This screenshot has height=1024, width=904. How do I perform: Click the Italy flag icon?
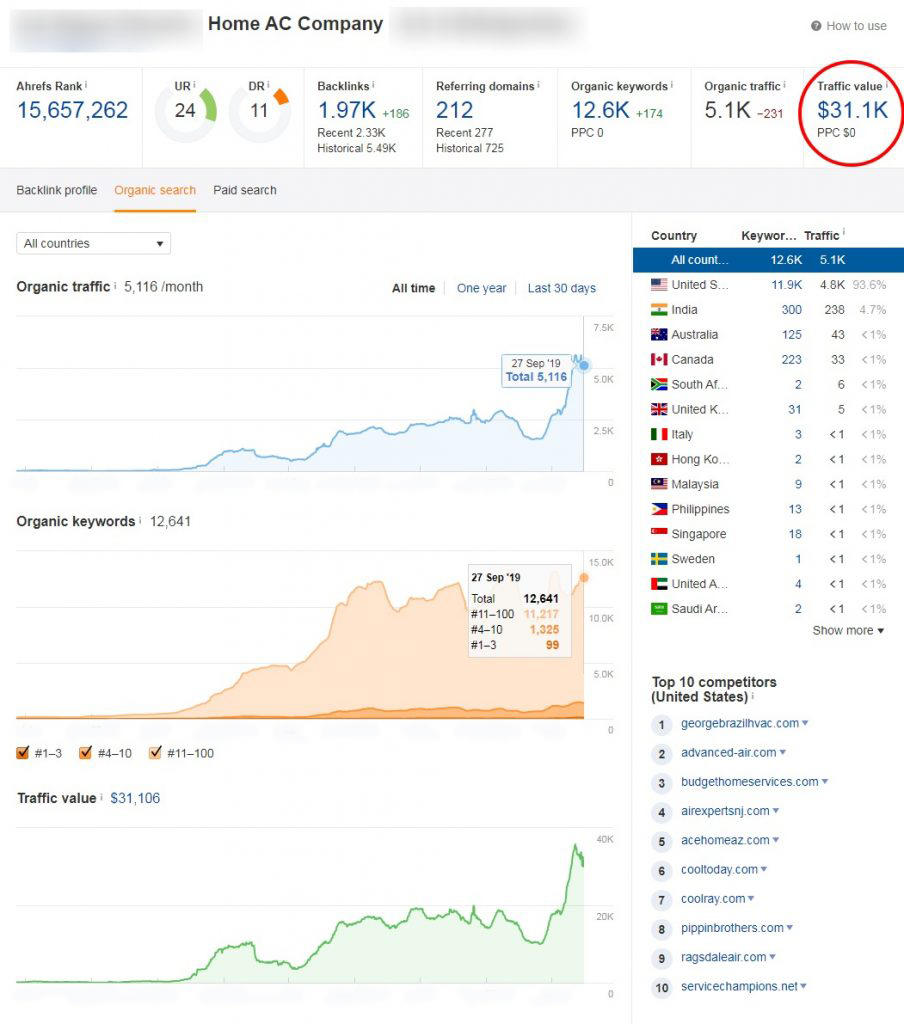[659, 434]
